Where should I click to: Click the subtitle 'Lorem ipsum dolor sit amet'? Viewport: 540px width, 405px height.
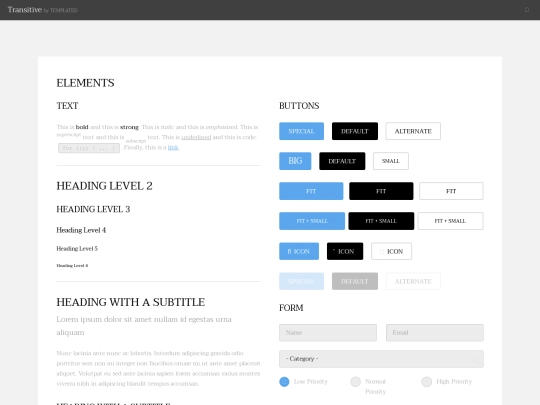tap(144, 326)
